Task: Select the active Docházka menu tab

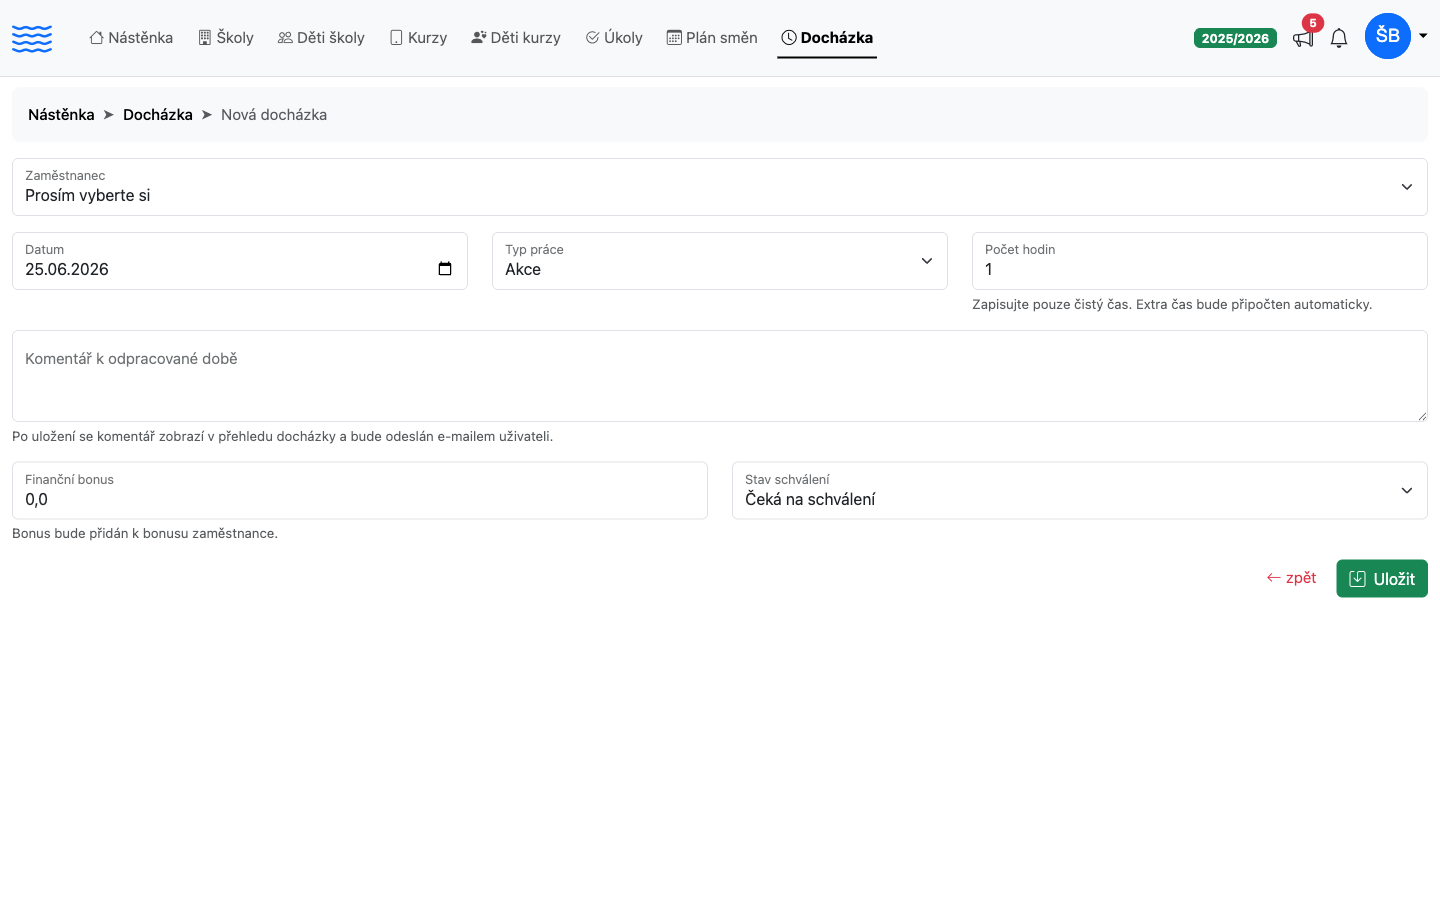Action: coord(827,38)
